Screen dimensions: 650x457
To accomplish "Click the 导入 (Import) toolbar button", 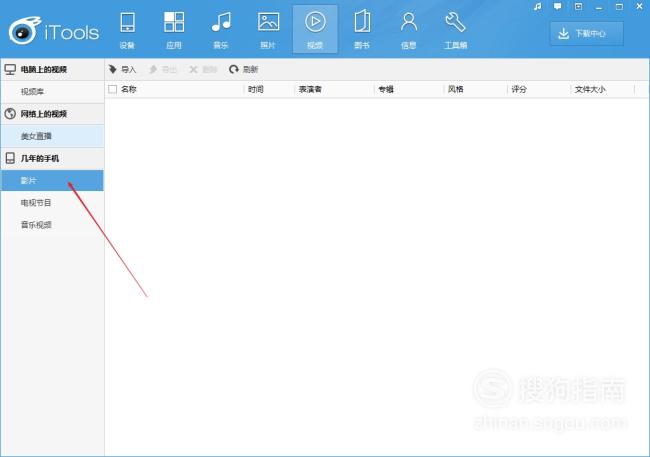I will (123, 69).
